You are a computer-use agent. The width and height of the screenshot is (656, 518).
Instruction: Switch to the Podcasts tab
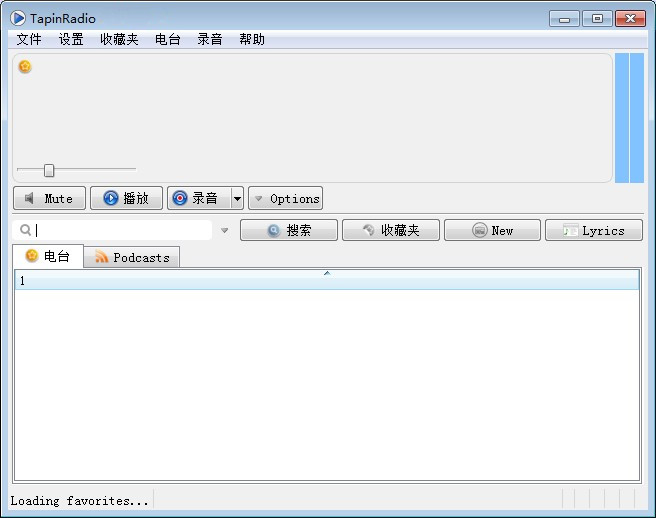[132, 257]
